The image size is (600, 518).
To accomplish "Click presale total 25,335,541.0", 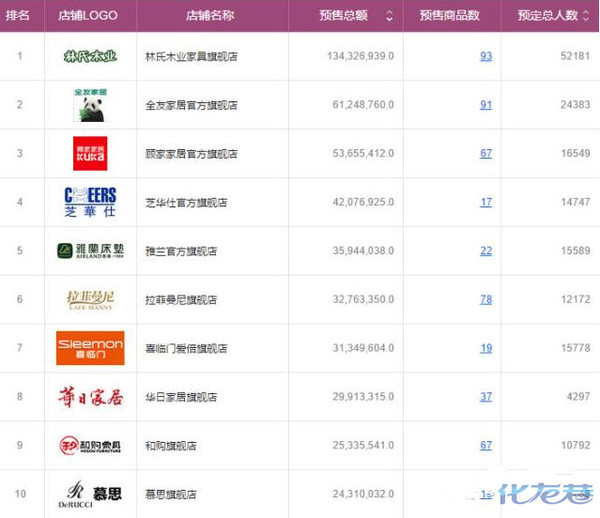I will coord(363,446).
